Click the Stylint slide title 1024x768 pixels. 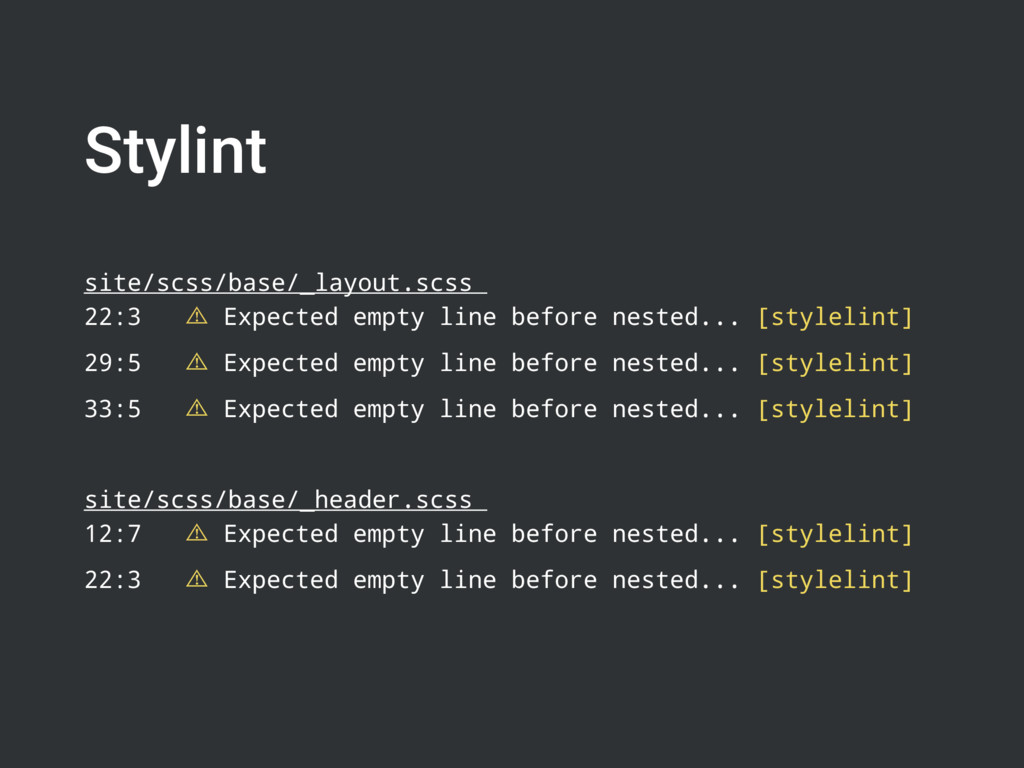click(x=176, y=151)
